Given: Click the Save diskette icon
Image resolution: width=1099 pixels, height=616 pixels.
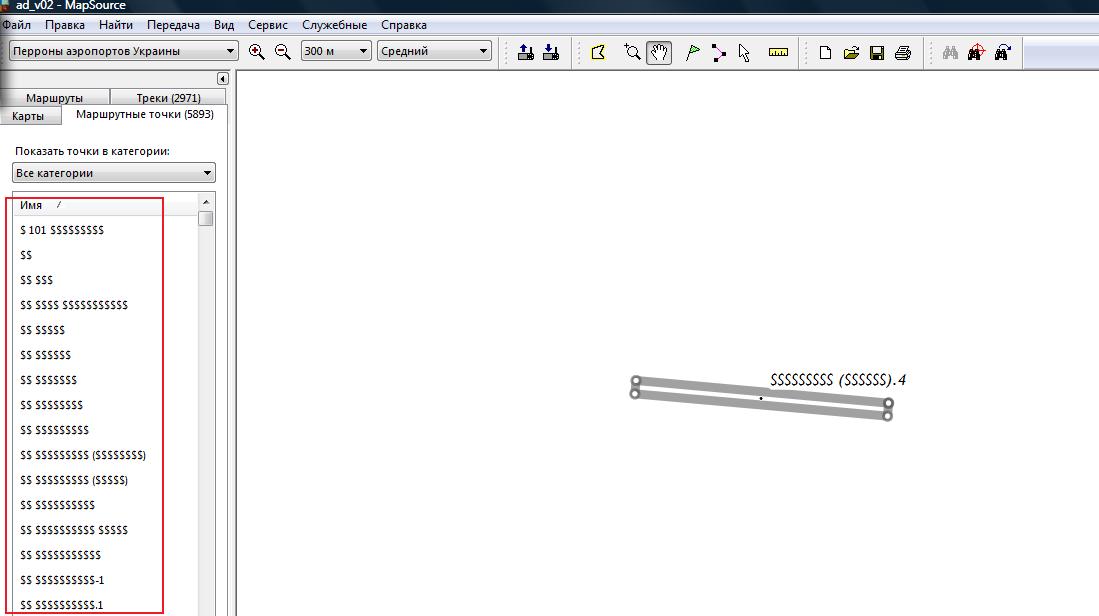Looking at the screenshot, I should (877, 53).
